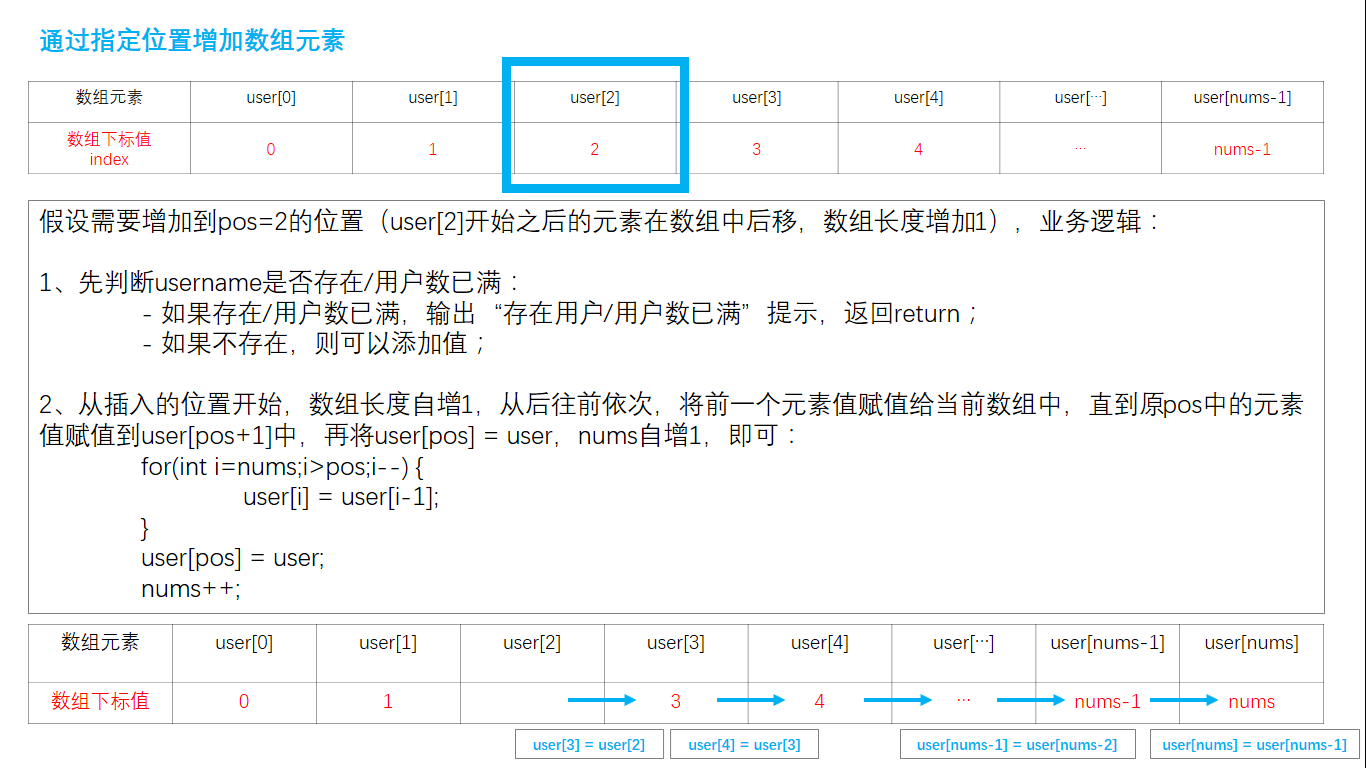Select user[2] in the lower table
The image size is (1366, 768).
[532, 643]
